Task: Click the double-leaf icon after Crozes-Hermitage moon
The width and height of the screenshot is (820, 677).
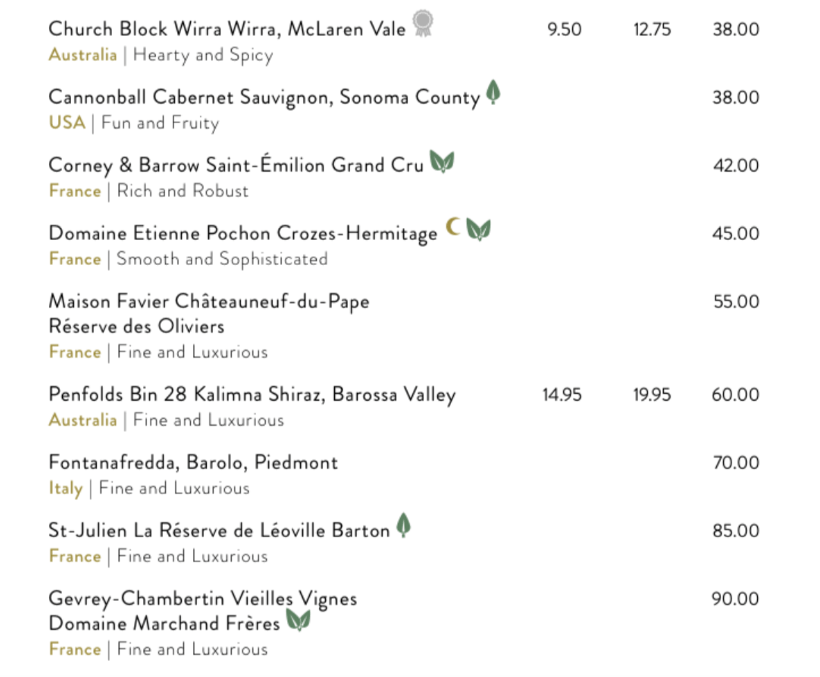Action: tap(479, 230)
